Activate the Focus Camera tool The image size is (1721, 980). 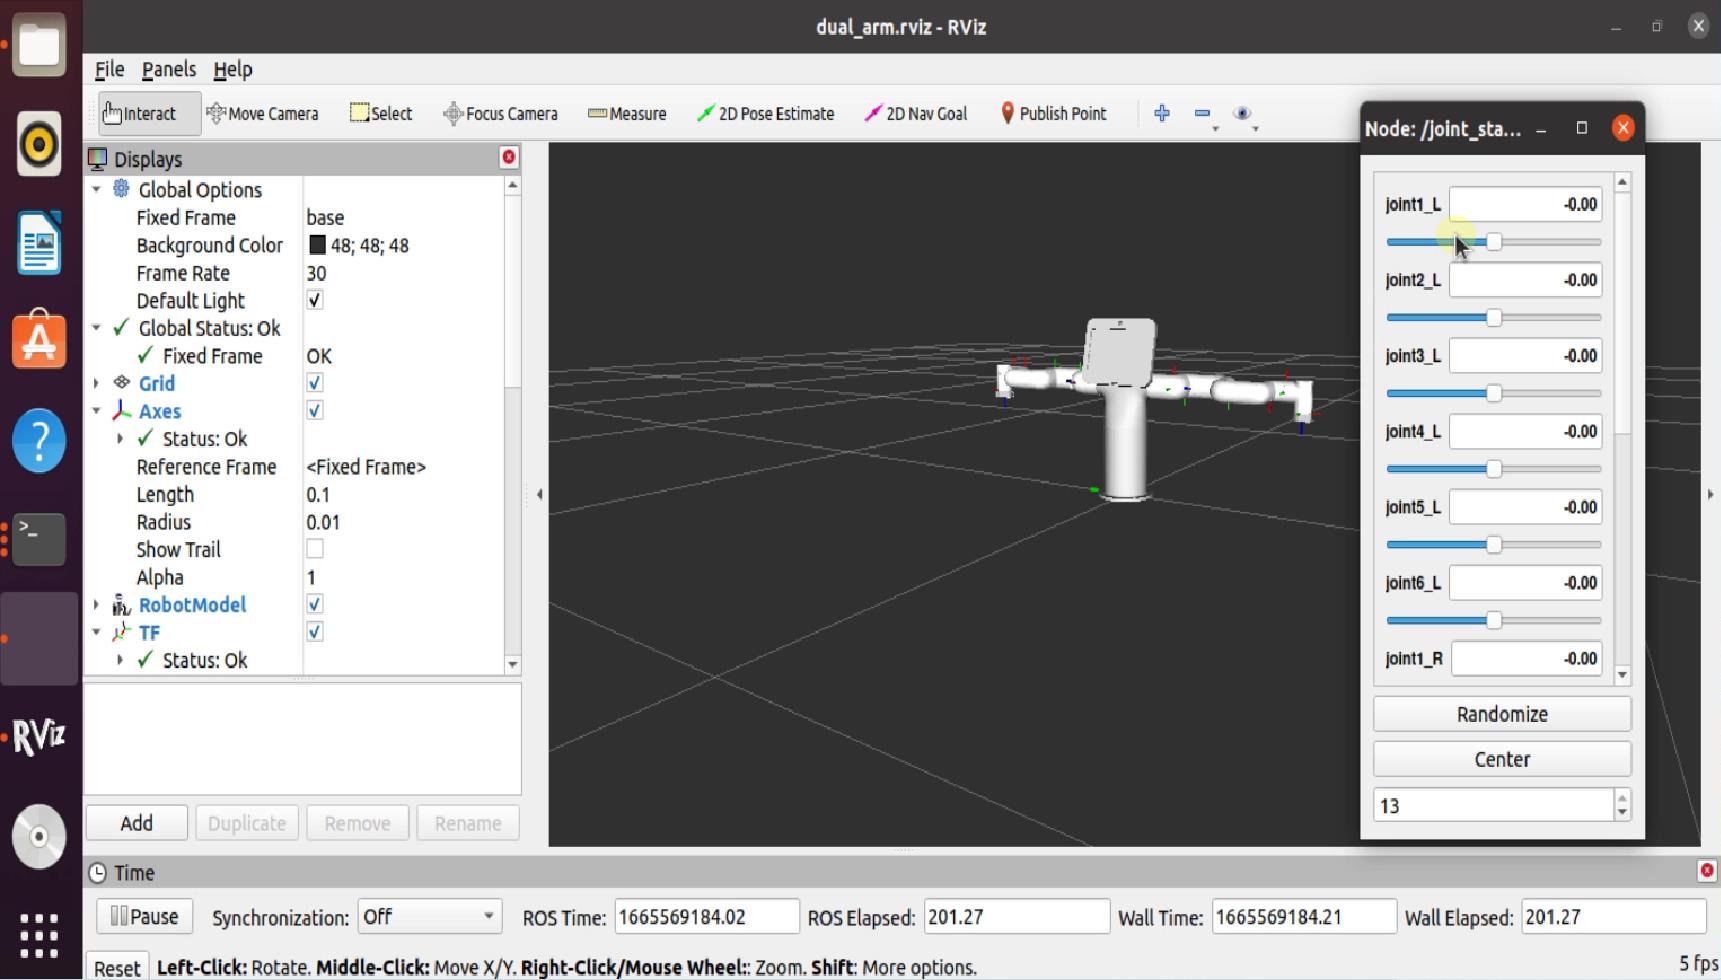pos(500,114)
